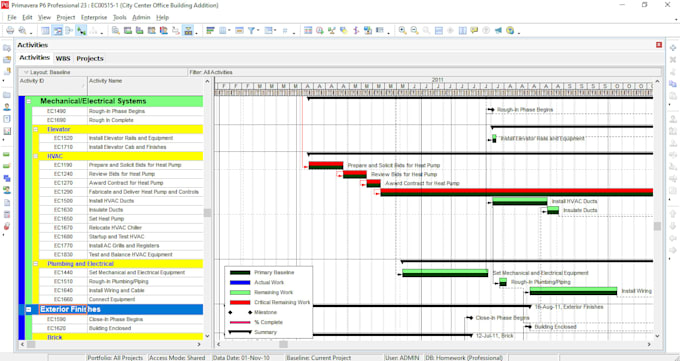Click the yellow notes bubble toolbar icon
This screenshot has height=361, width=680.
[x=474, y=30]
